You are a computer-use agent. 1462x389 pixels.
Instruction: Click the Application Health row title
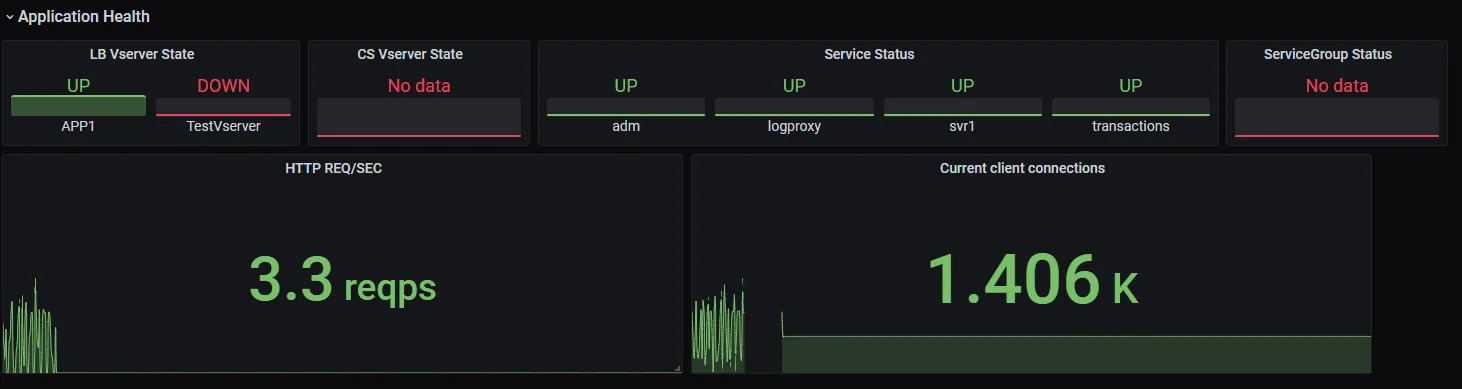[x=84, y=16]
